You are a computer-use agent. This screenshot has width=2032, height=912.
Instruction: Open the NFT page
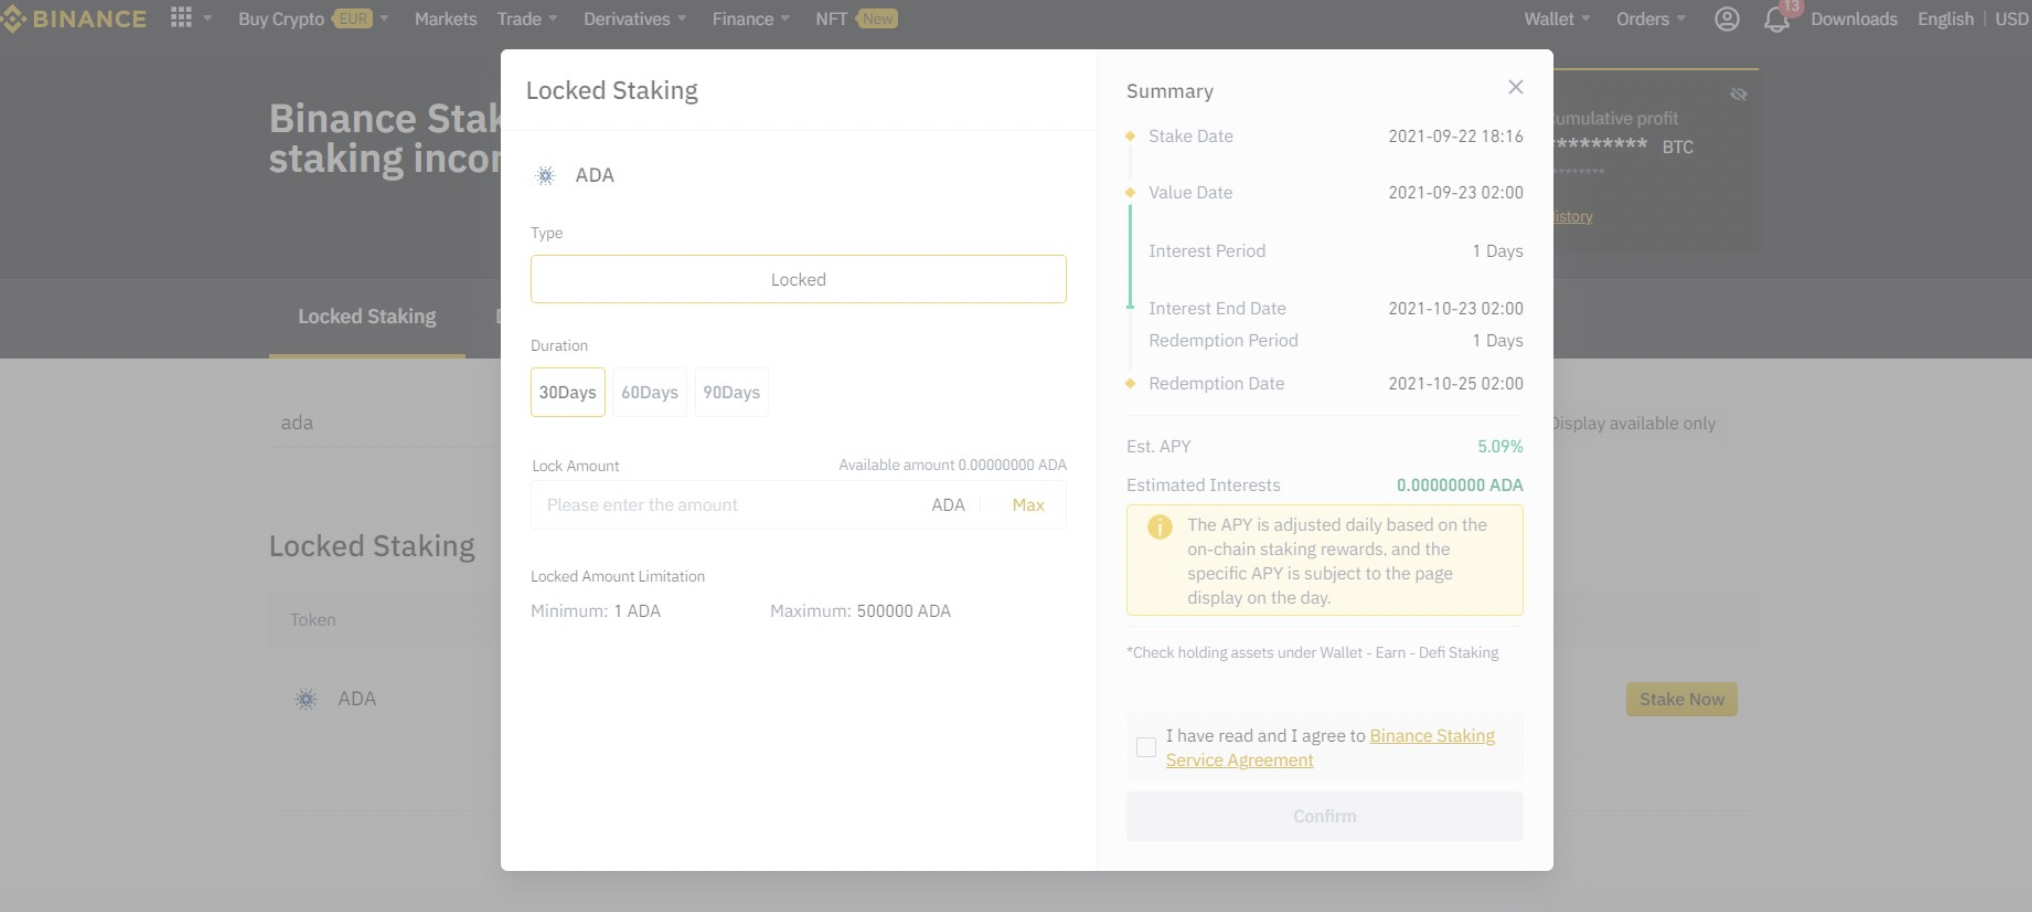point(856,19)
